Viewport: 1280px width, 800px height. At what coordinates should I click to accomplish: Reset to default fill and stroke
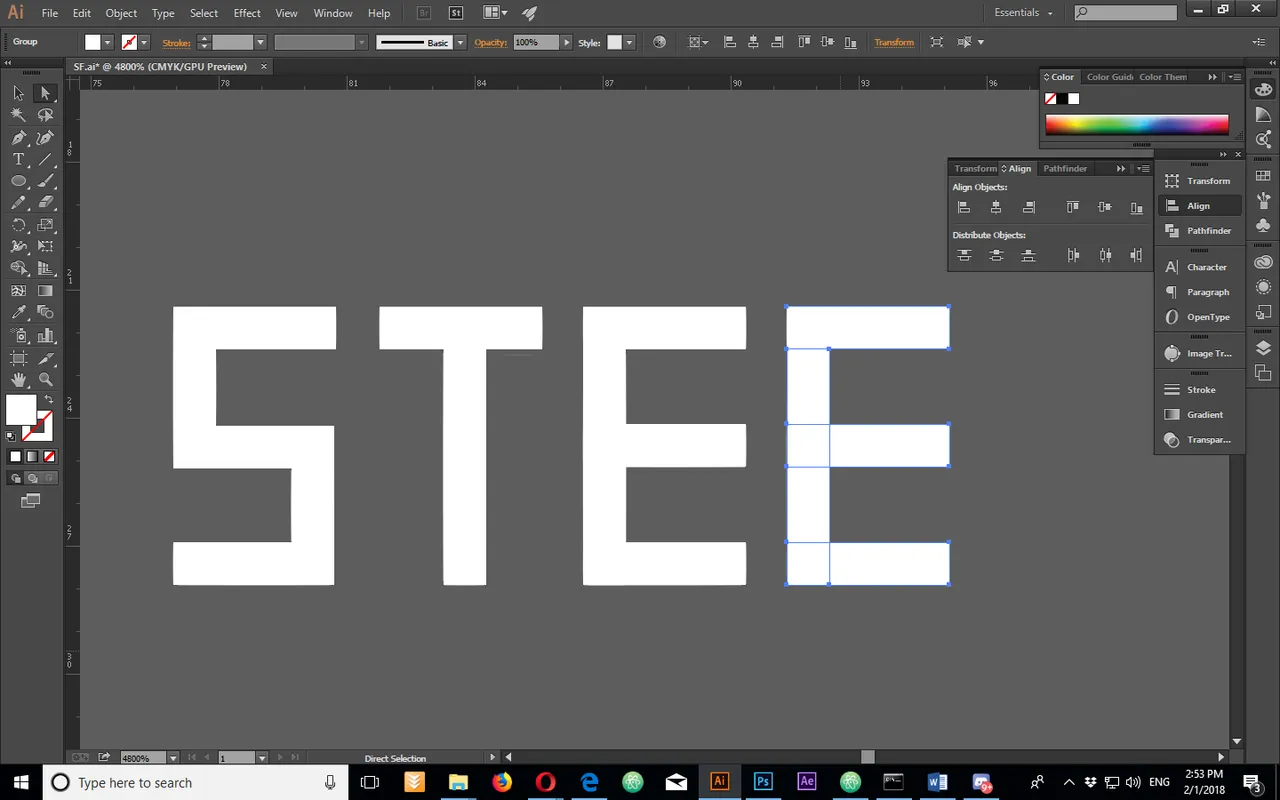[x=10, y=437]
